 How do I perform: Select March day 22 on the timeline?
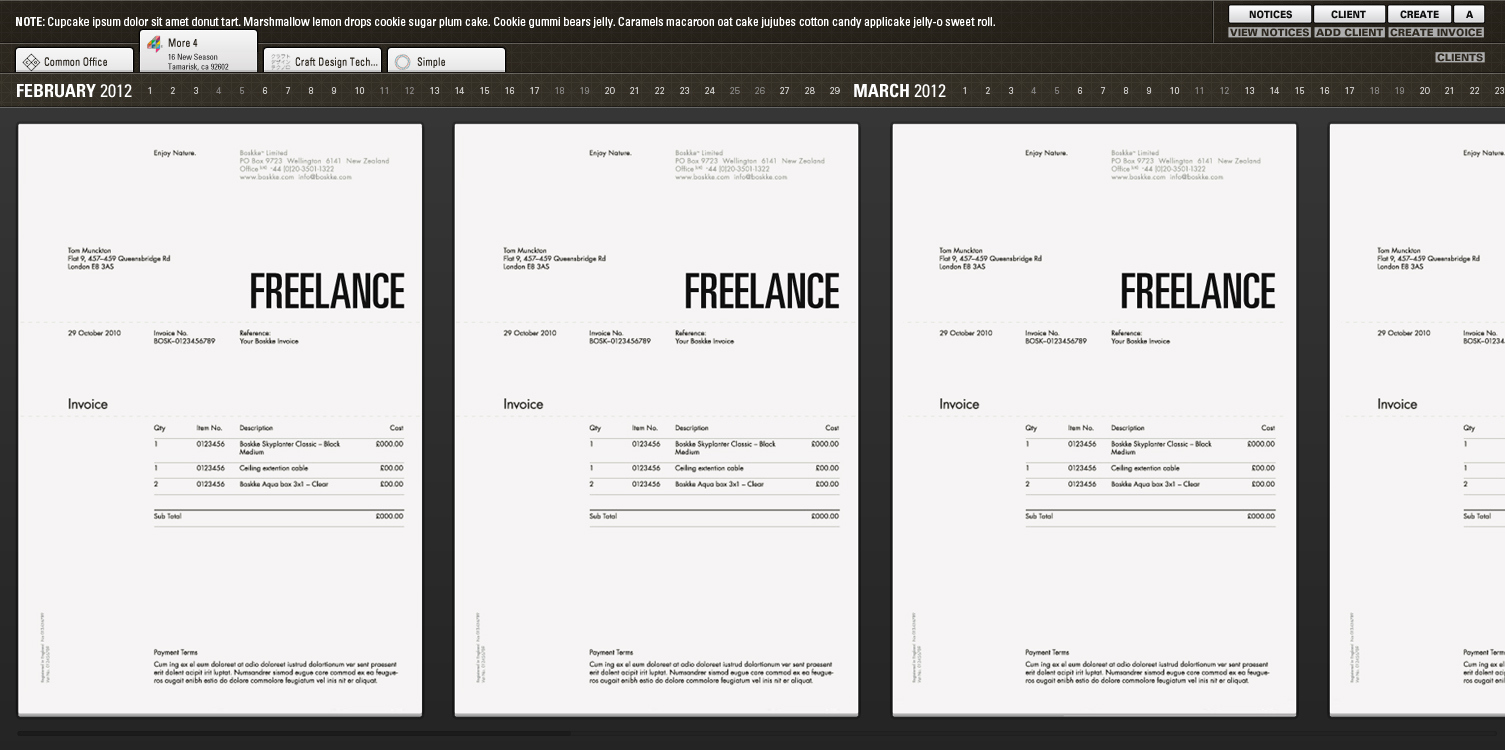(x=1474, y=91)
